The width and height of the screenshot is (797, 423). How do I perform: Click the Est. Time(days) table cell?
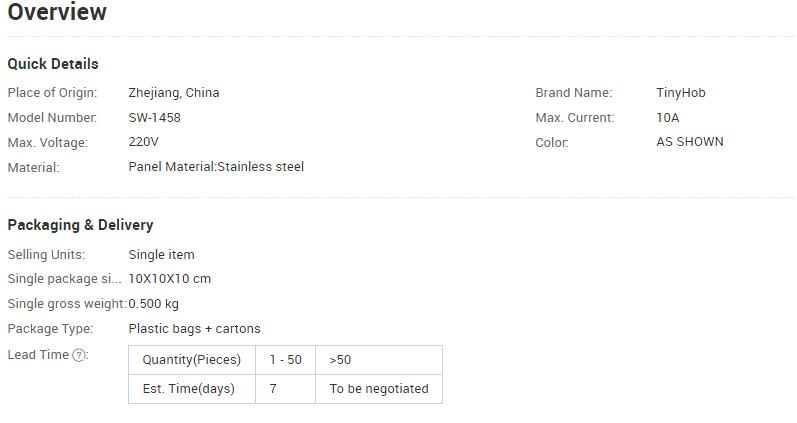click(x=192, y=389)
